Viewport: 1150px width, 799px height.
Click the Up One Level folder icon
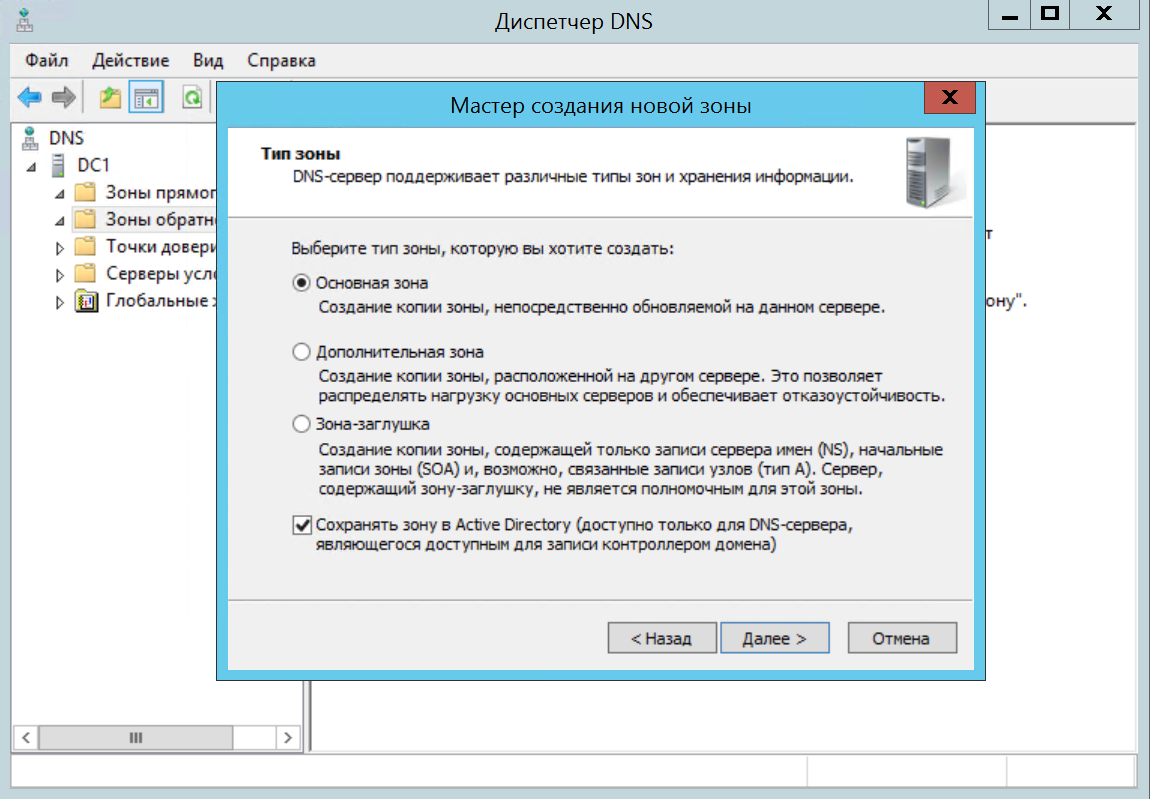[109, 98]
